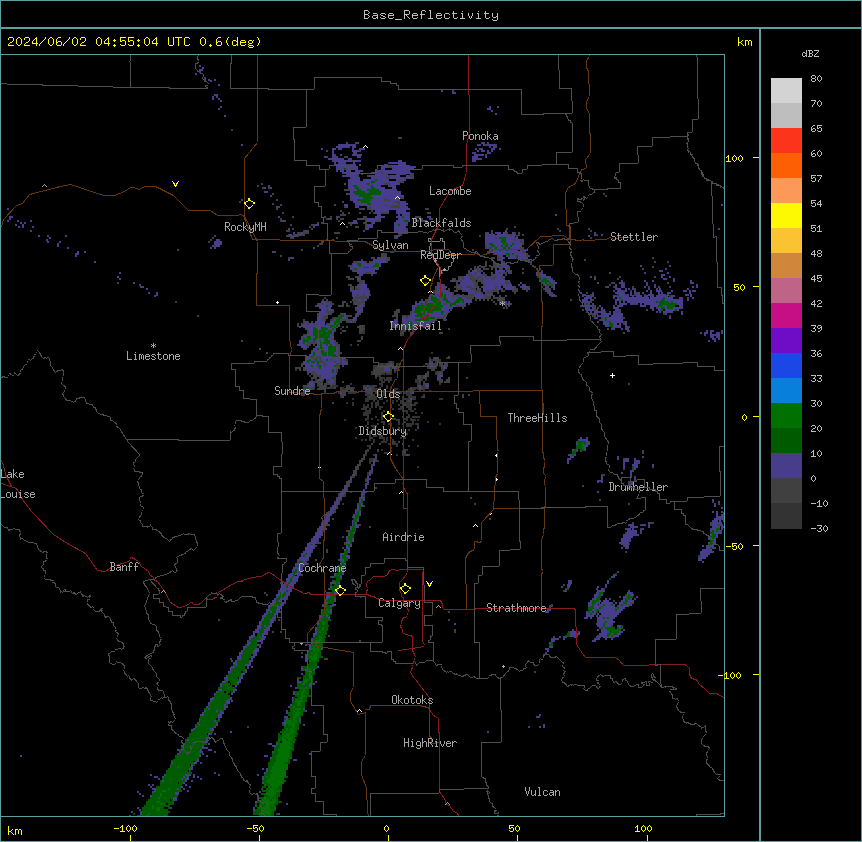Click the white plus marker east of ThreeHills
This screenshot has width=862, height=842.
tap(612, 375)
